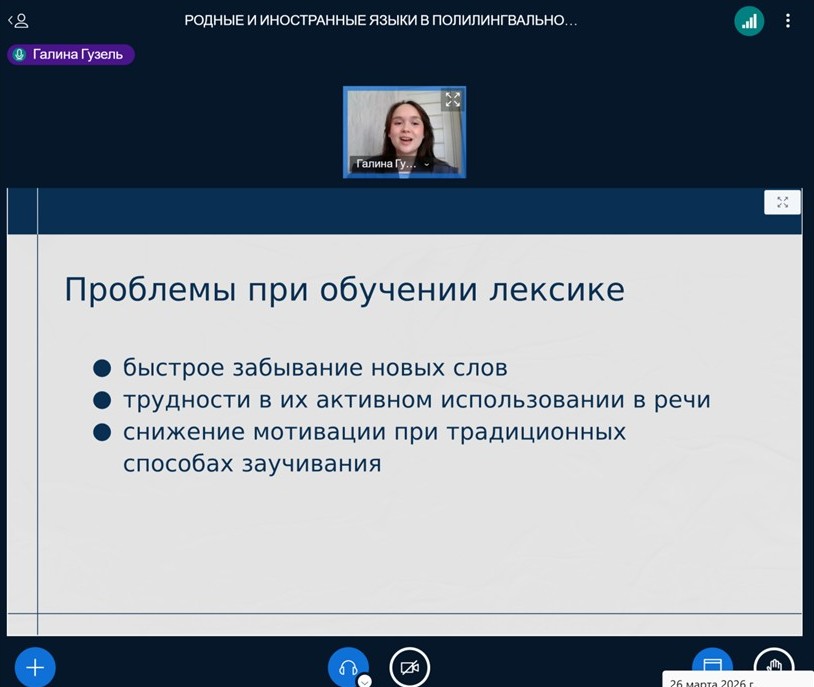Toggle the headphones listen-only audio button
This screenshot has width=814, height=687.
[348, 667]
